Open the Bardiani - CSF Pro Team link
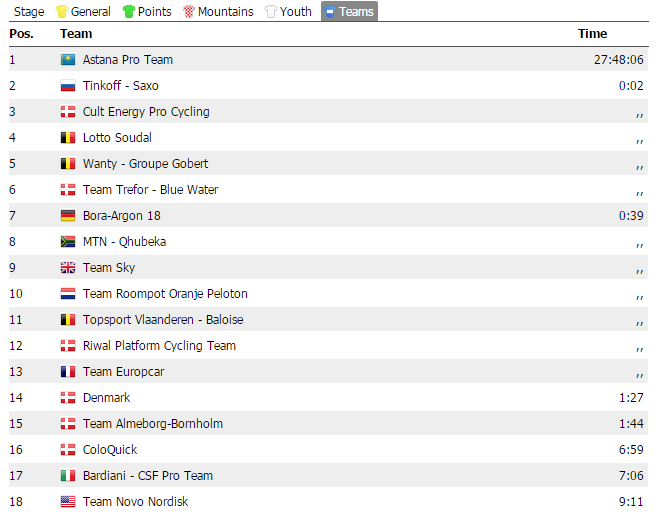The width and height of the screenshot is (664, 525). 148,476
